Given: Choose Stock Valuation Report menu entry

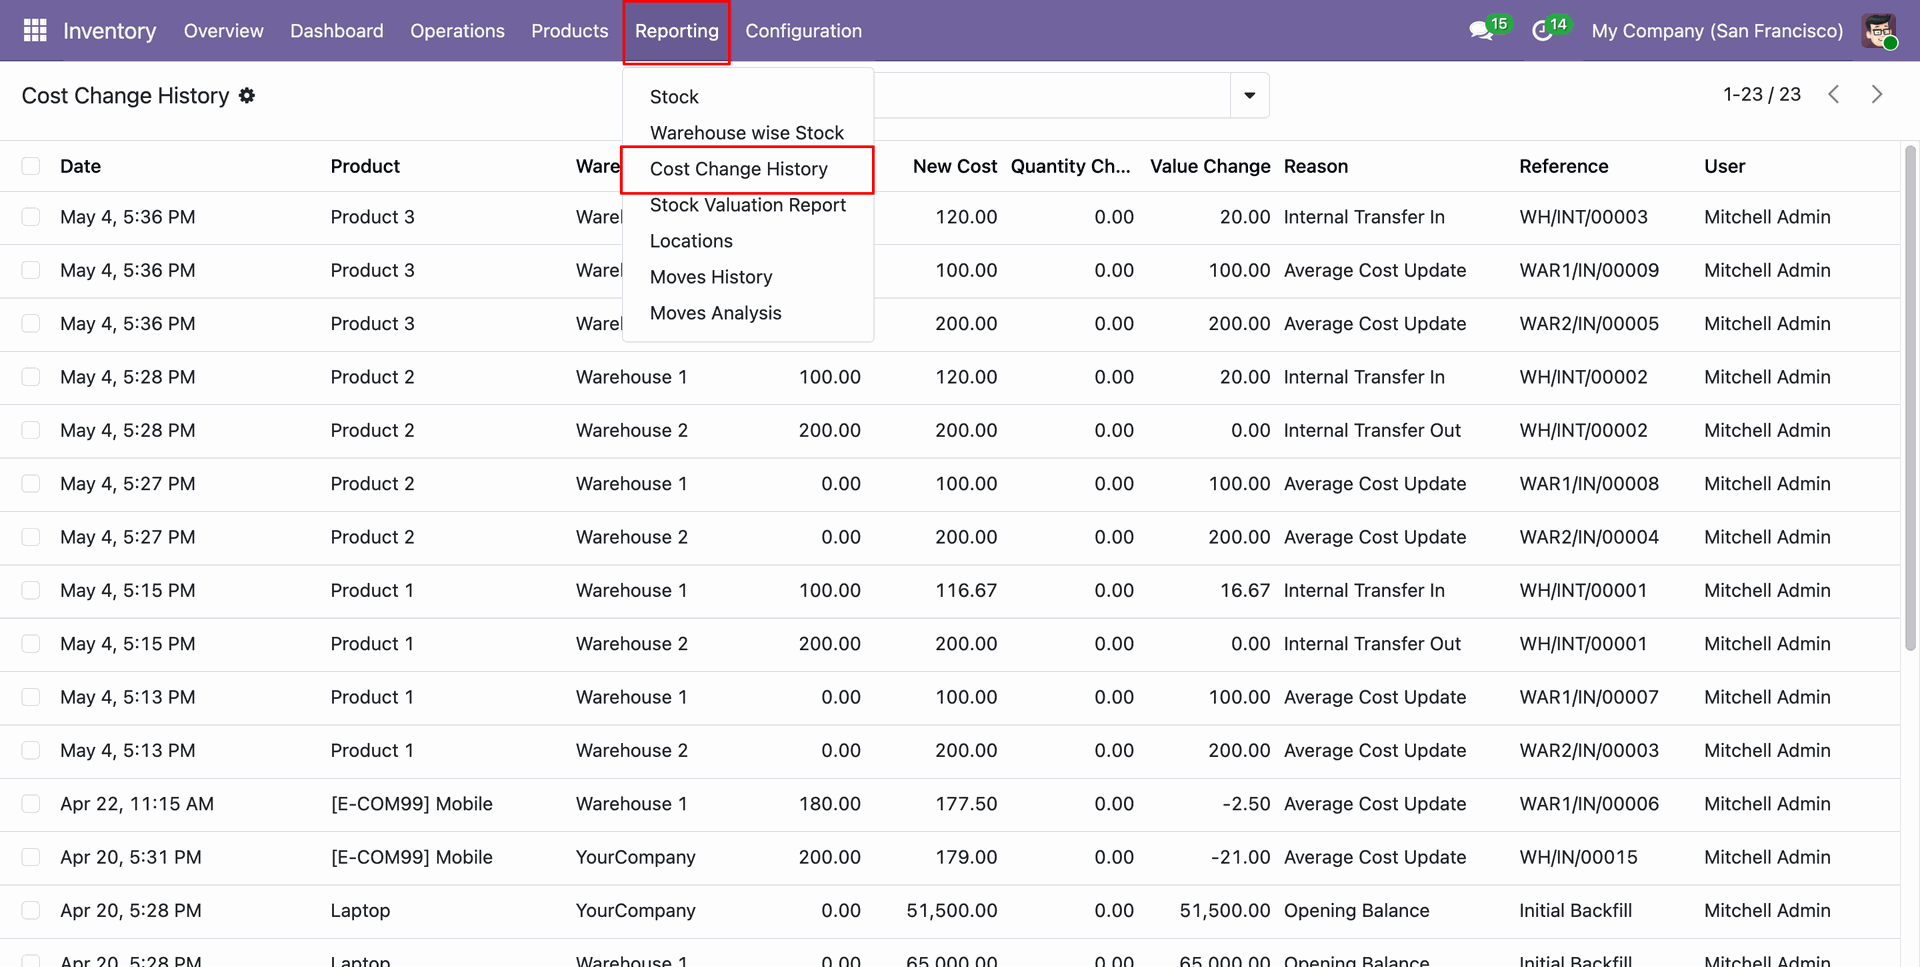Looking at the screenshot, I should 748,205.
